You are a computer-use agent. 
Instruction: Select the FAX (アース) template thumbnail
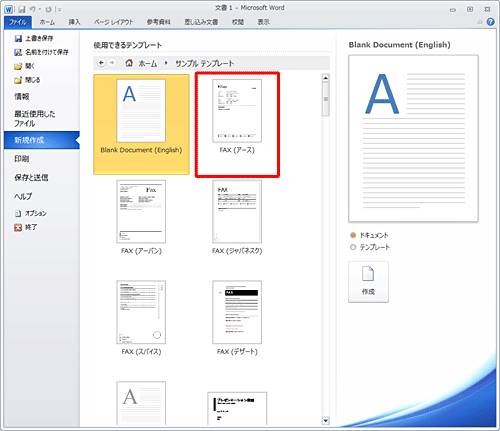click(237, 111)
